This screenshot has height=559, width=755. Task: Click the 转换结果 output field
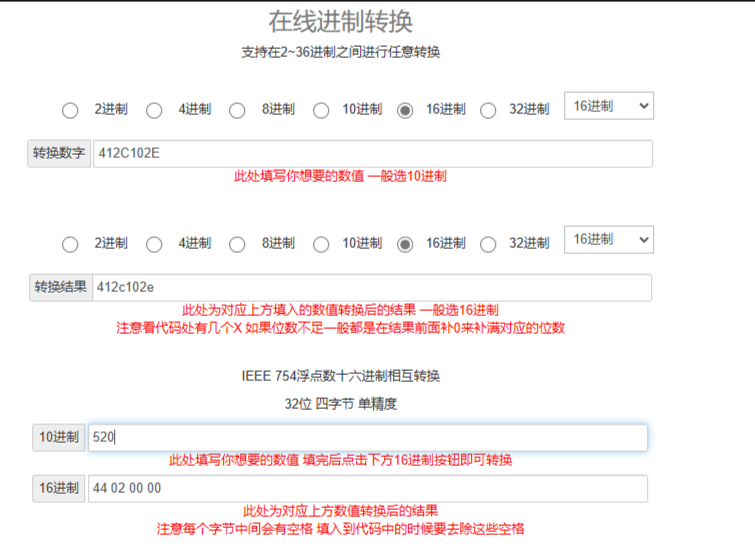coord(372,288)
